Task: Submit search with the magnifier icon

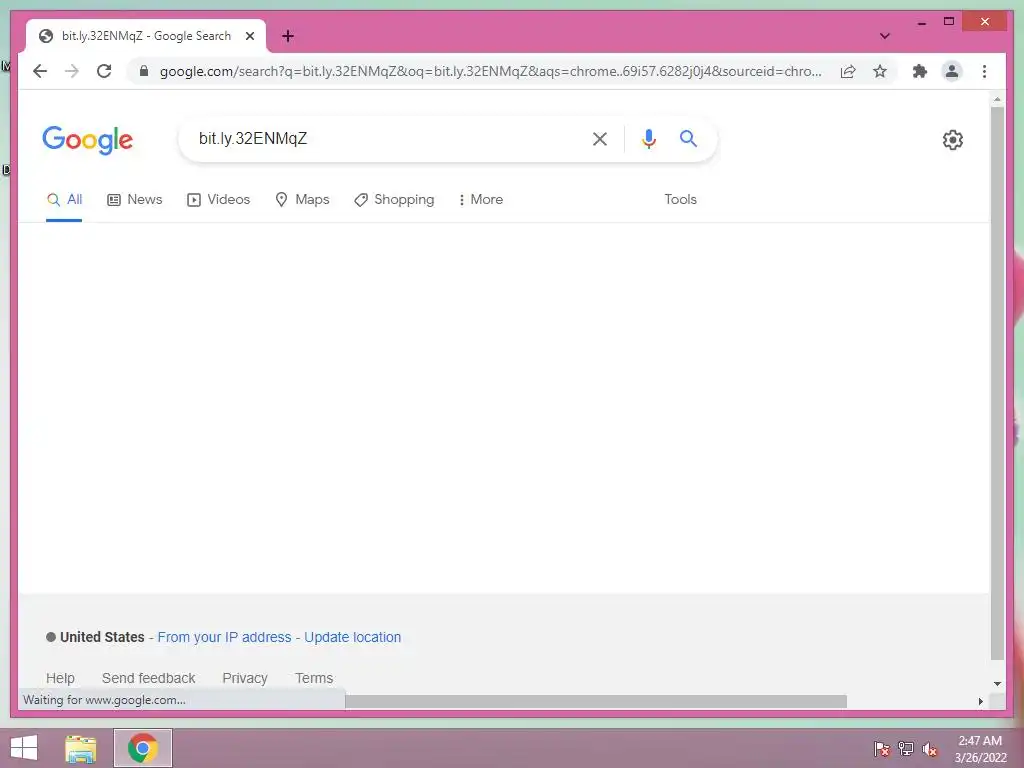Action: coord(688,138)
